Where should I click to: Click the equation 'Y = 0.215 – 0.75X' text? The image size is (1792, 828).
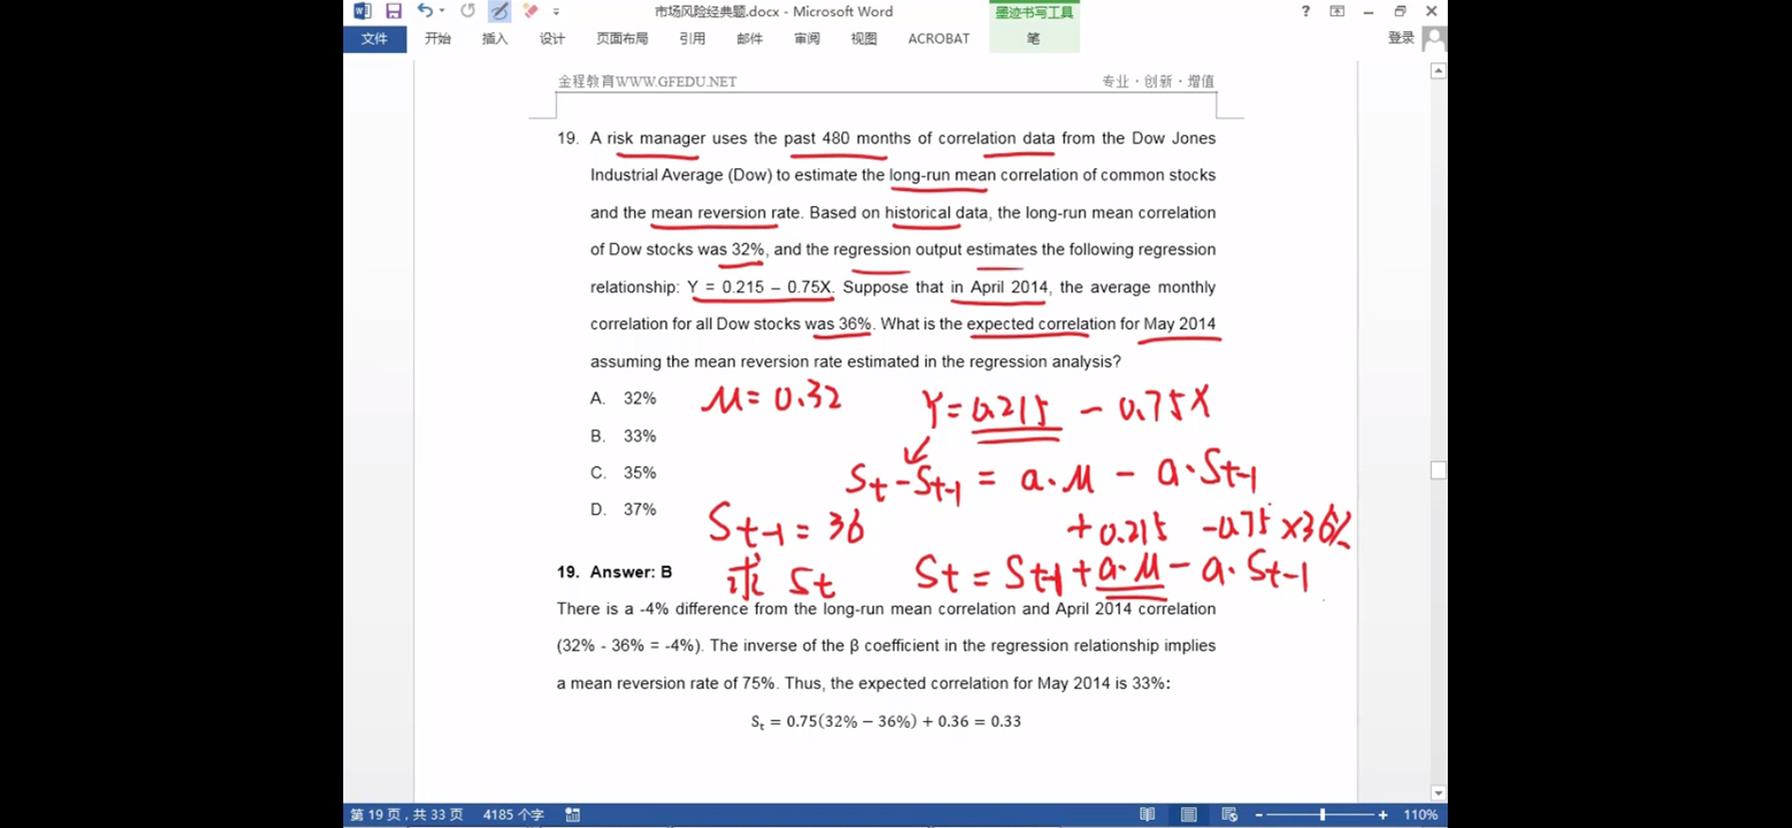pyautogui.click(x=760, y=287)
